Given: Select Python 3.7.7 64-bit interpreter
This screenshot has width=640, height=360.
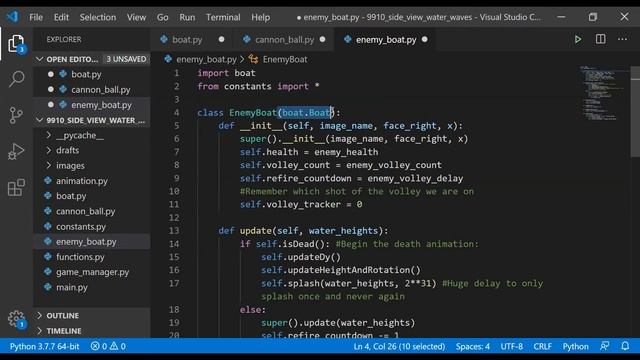Looking at the screenshot, I should point(44,346).
